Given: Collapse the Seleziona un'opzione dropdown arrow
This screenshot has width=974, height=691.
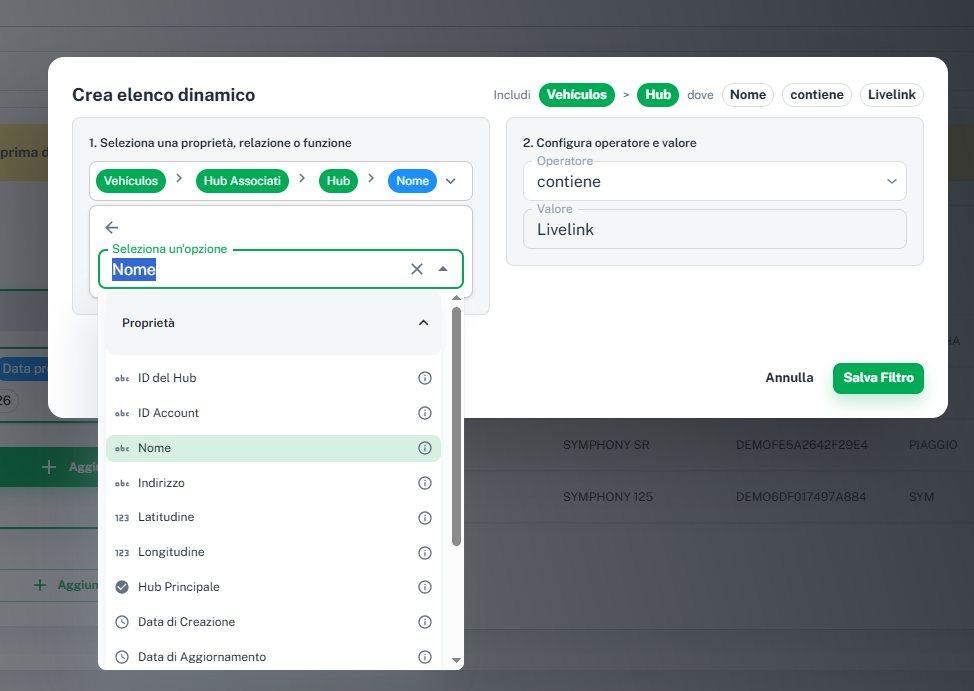Looking at the screenshot, I should pyautogui.click(x=443, y=269).
